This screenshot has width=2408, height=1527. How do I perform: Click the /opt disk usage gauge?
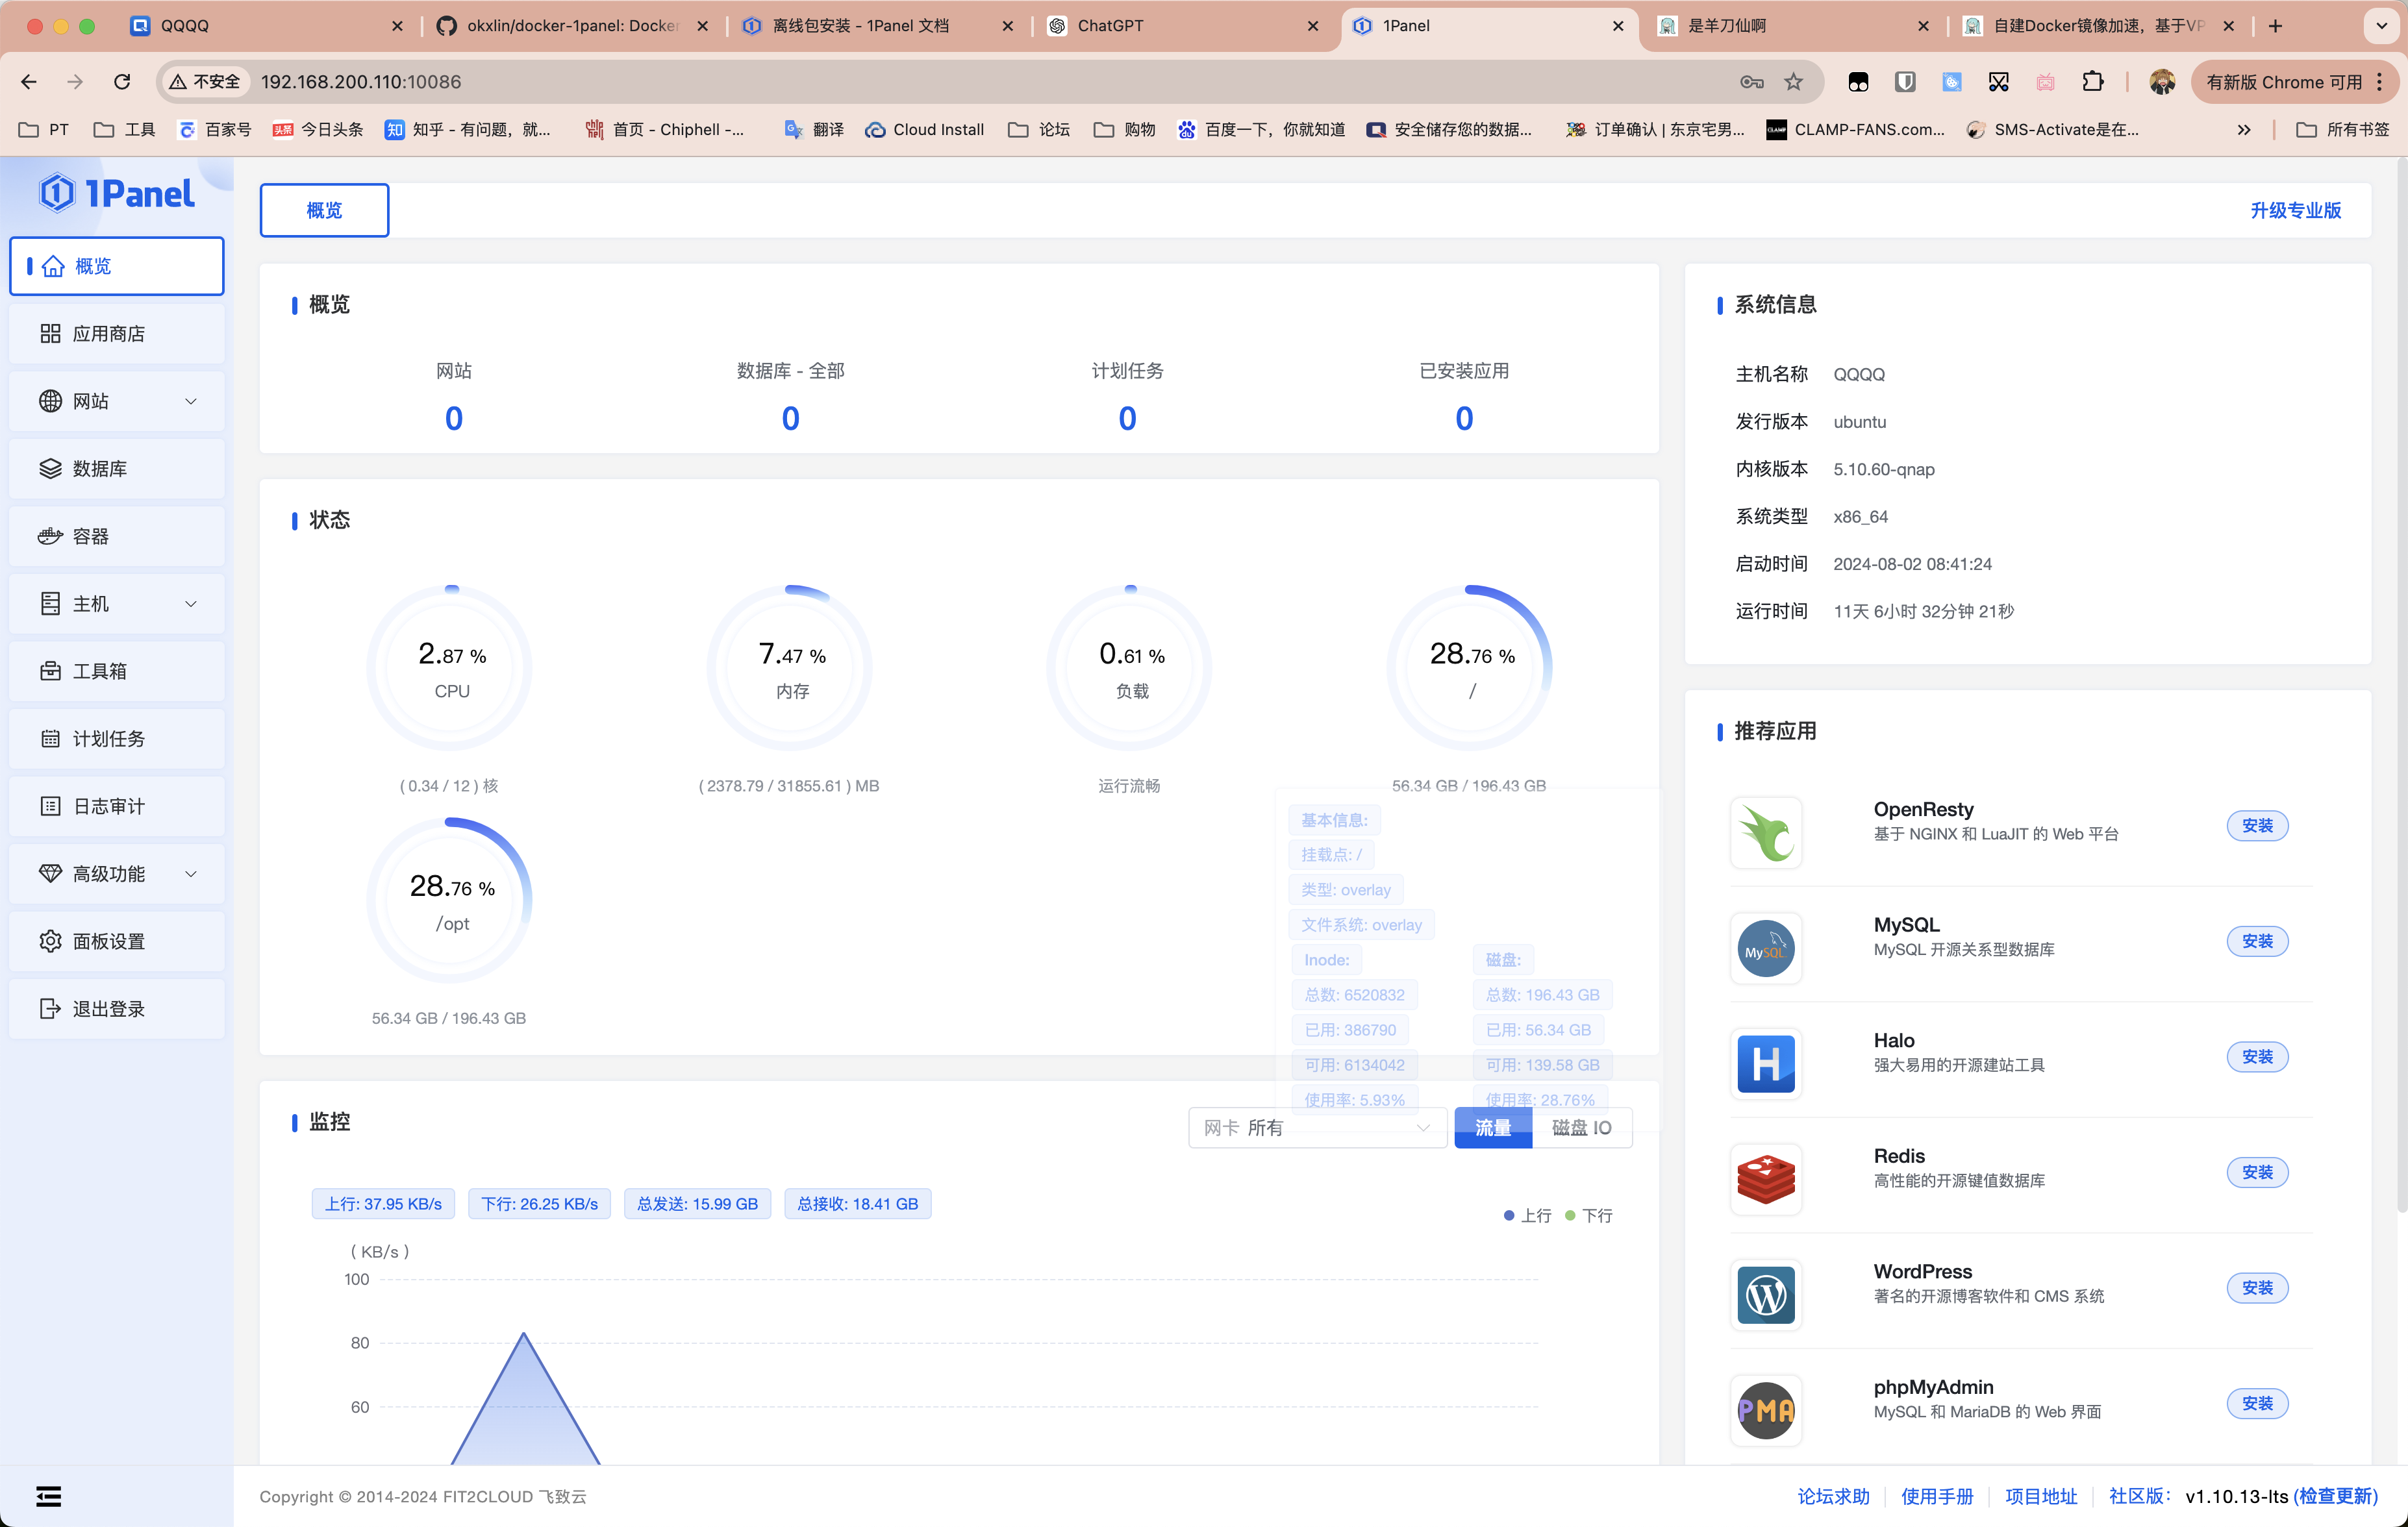450,900
